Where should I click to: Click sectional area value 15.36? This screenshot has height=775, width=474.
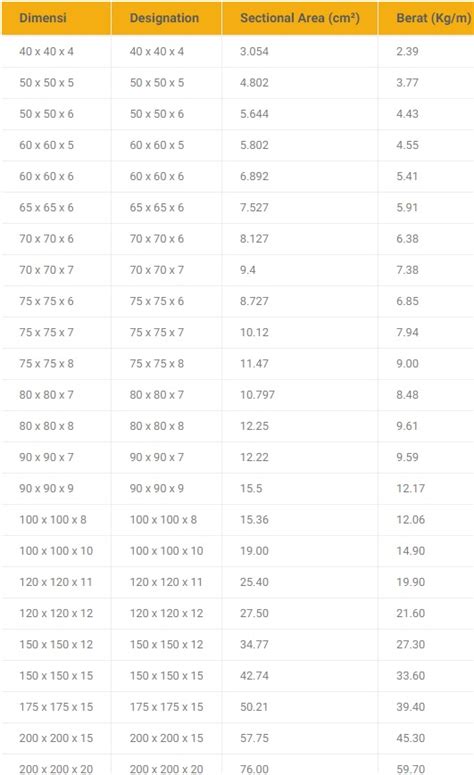point(255,519)
